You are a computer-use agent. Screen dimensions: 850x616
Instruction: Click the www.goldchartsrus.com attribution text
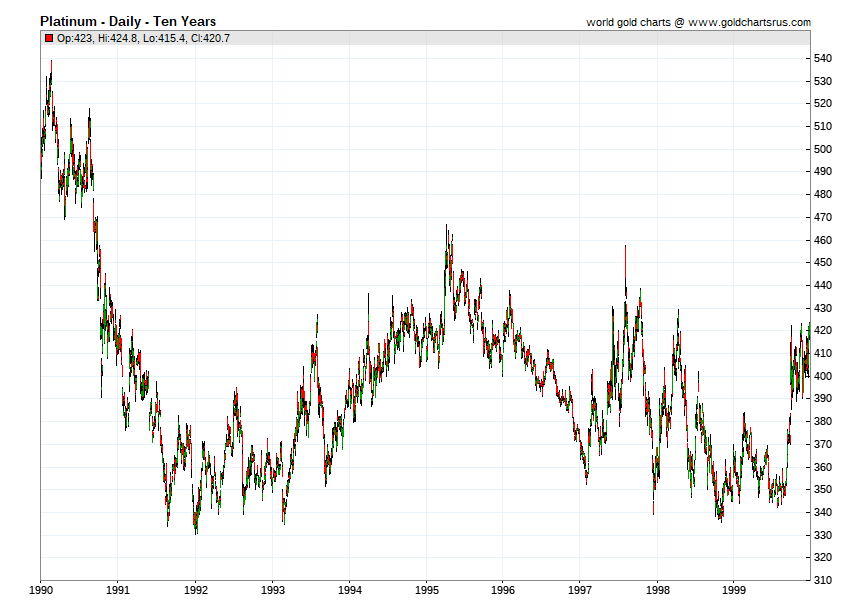point(750,22)
